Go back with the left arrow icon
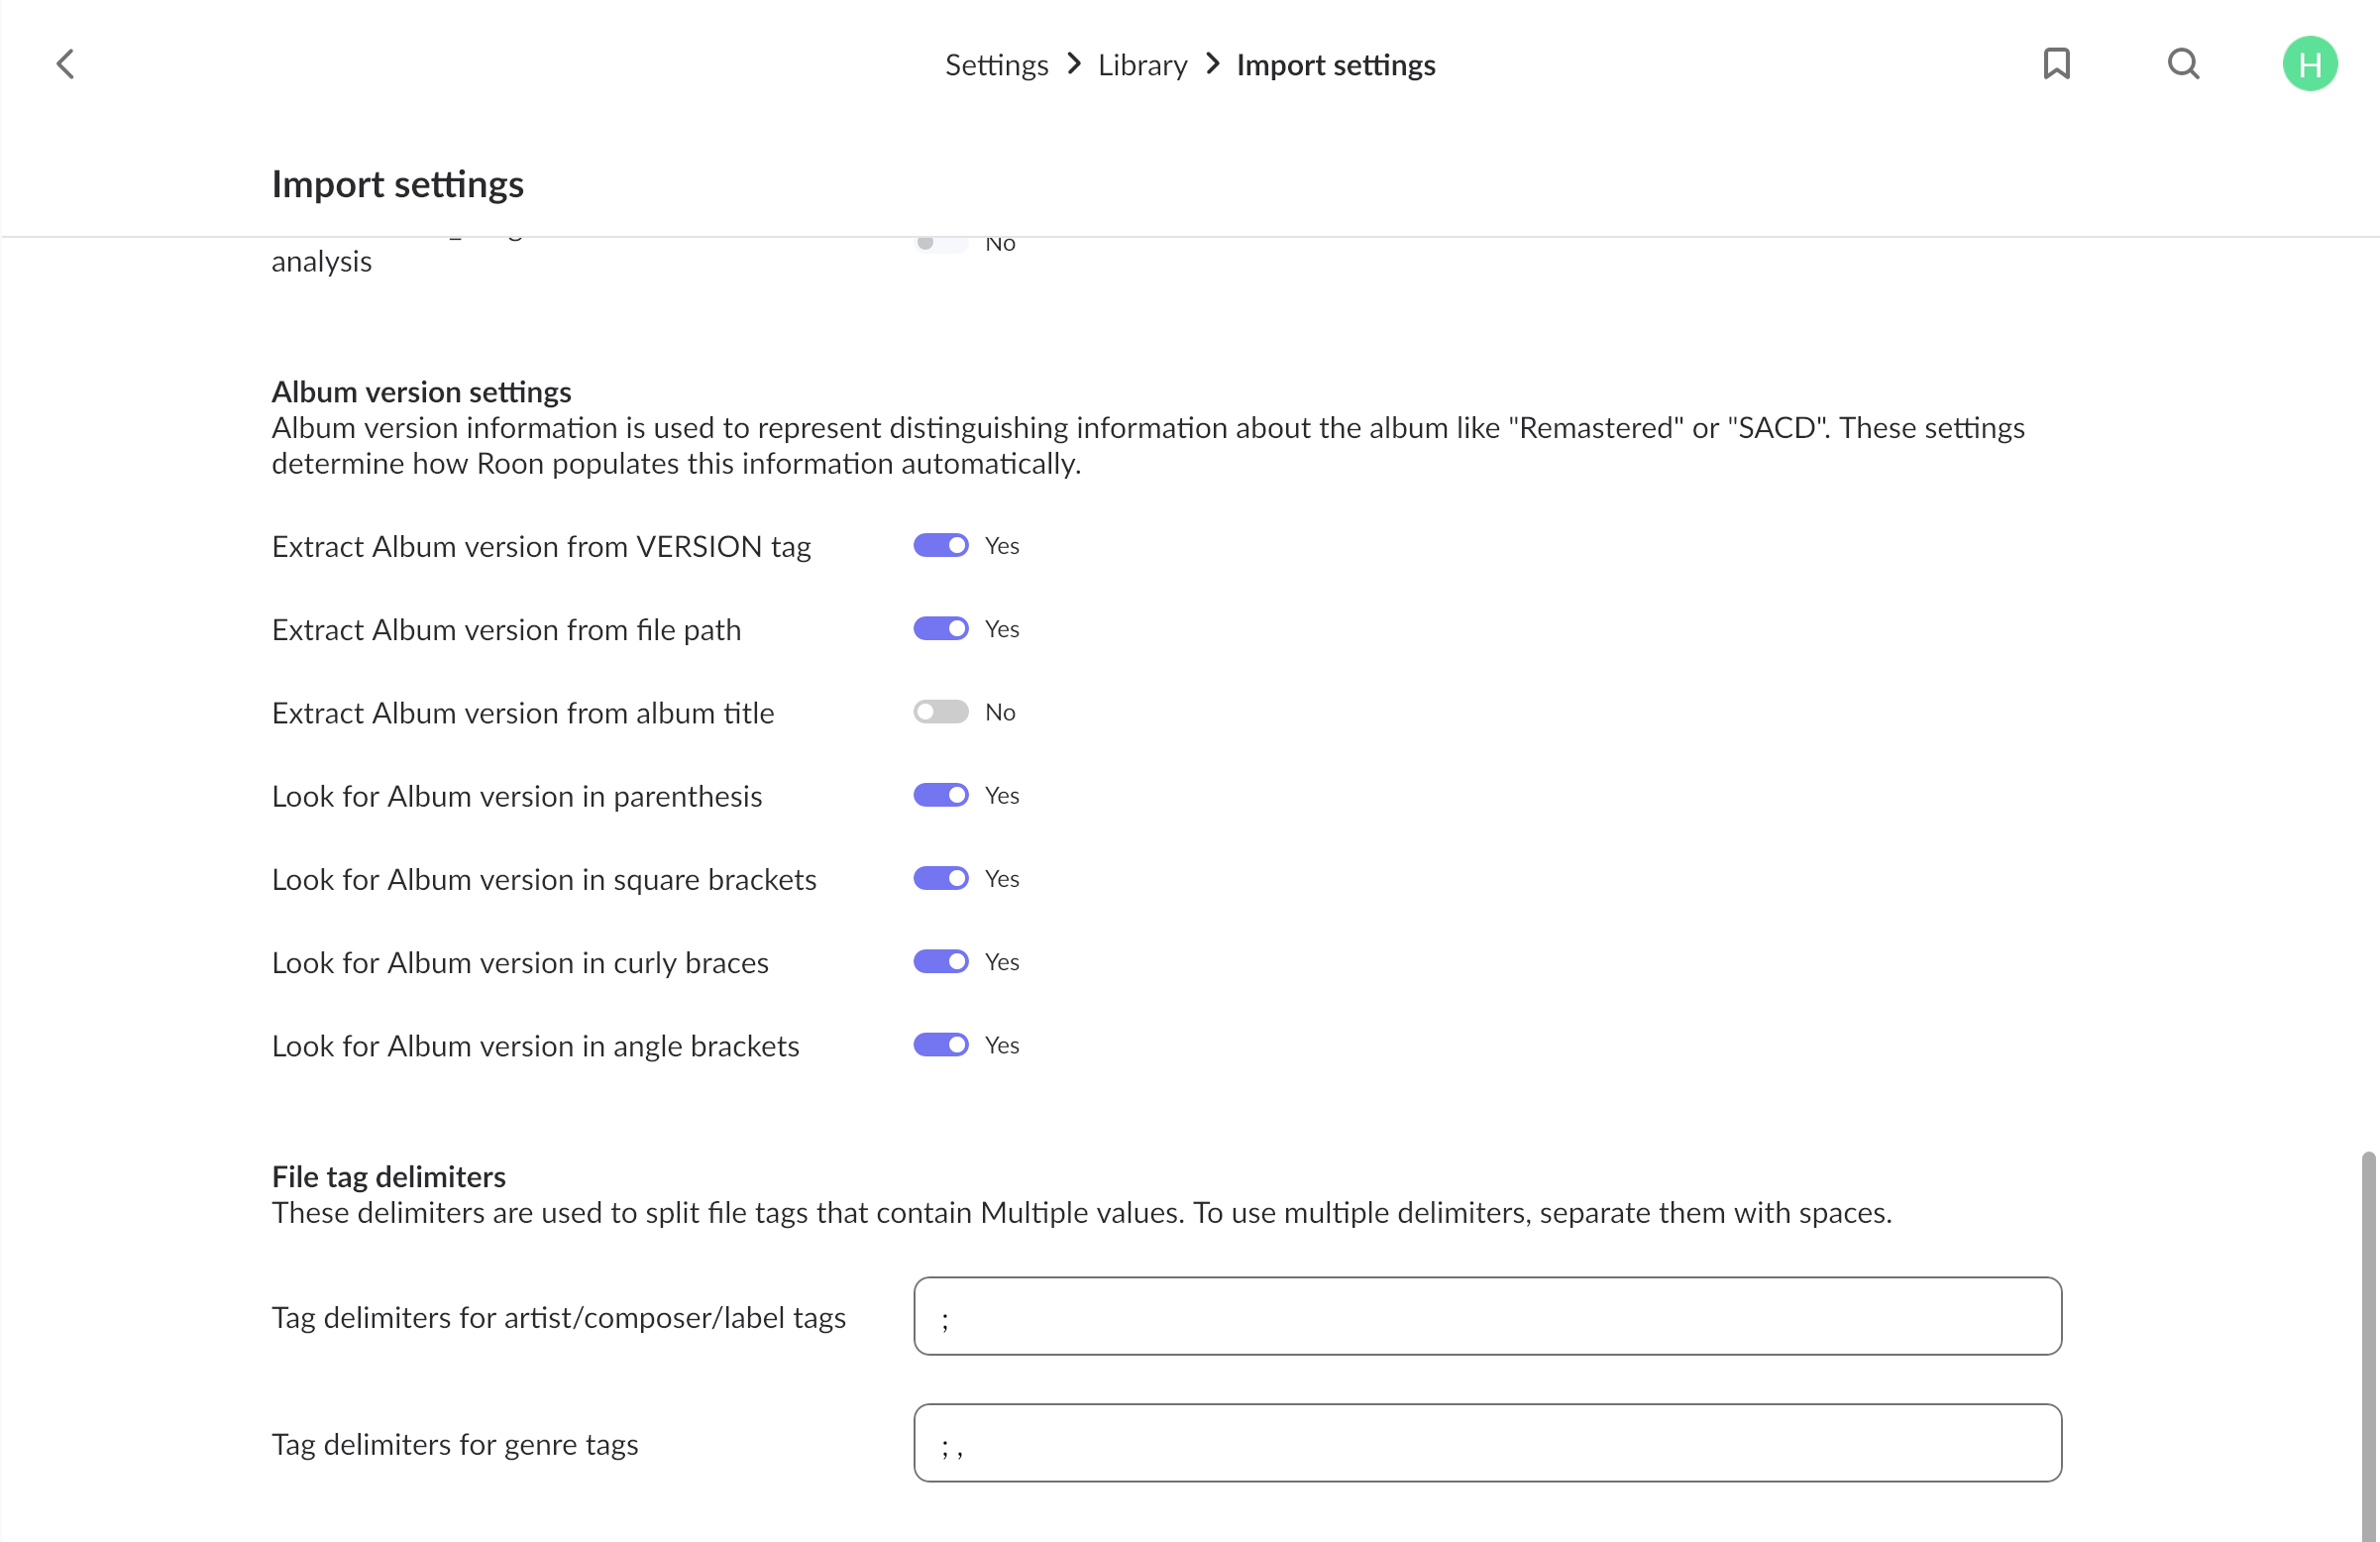 66,64
